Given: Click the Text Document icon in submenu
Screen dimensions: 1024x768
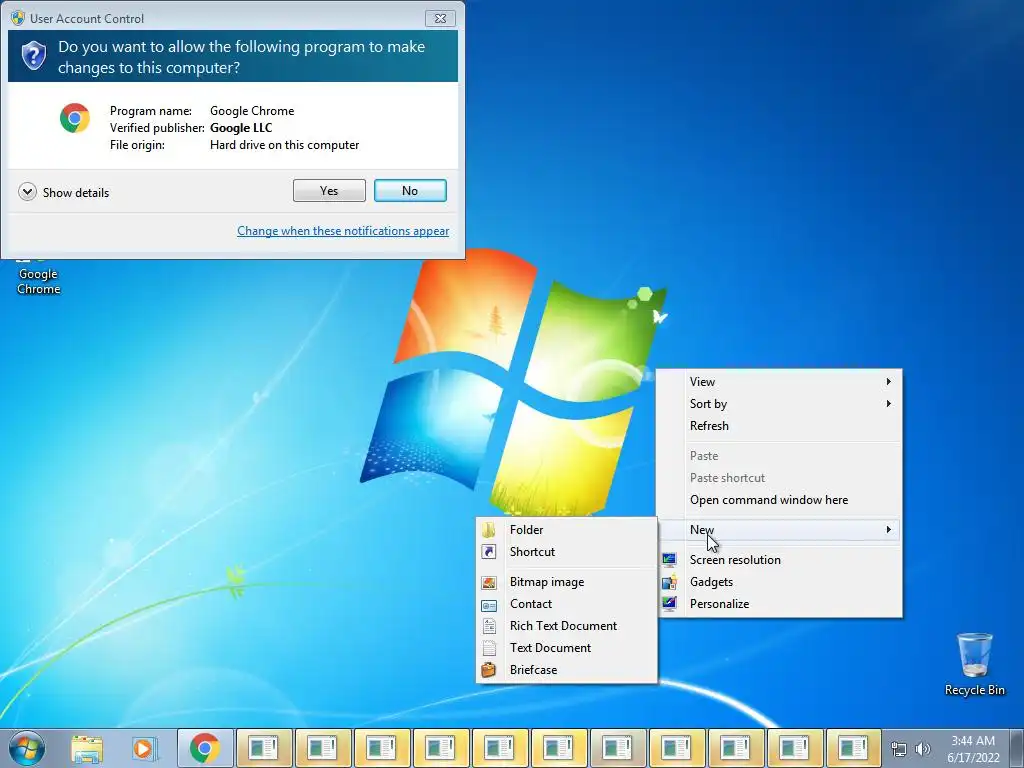Looking at the screenshot, I should click(x=489, y=648).
